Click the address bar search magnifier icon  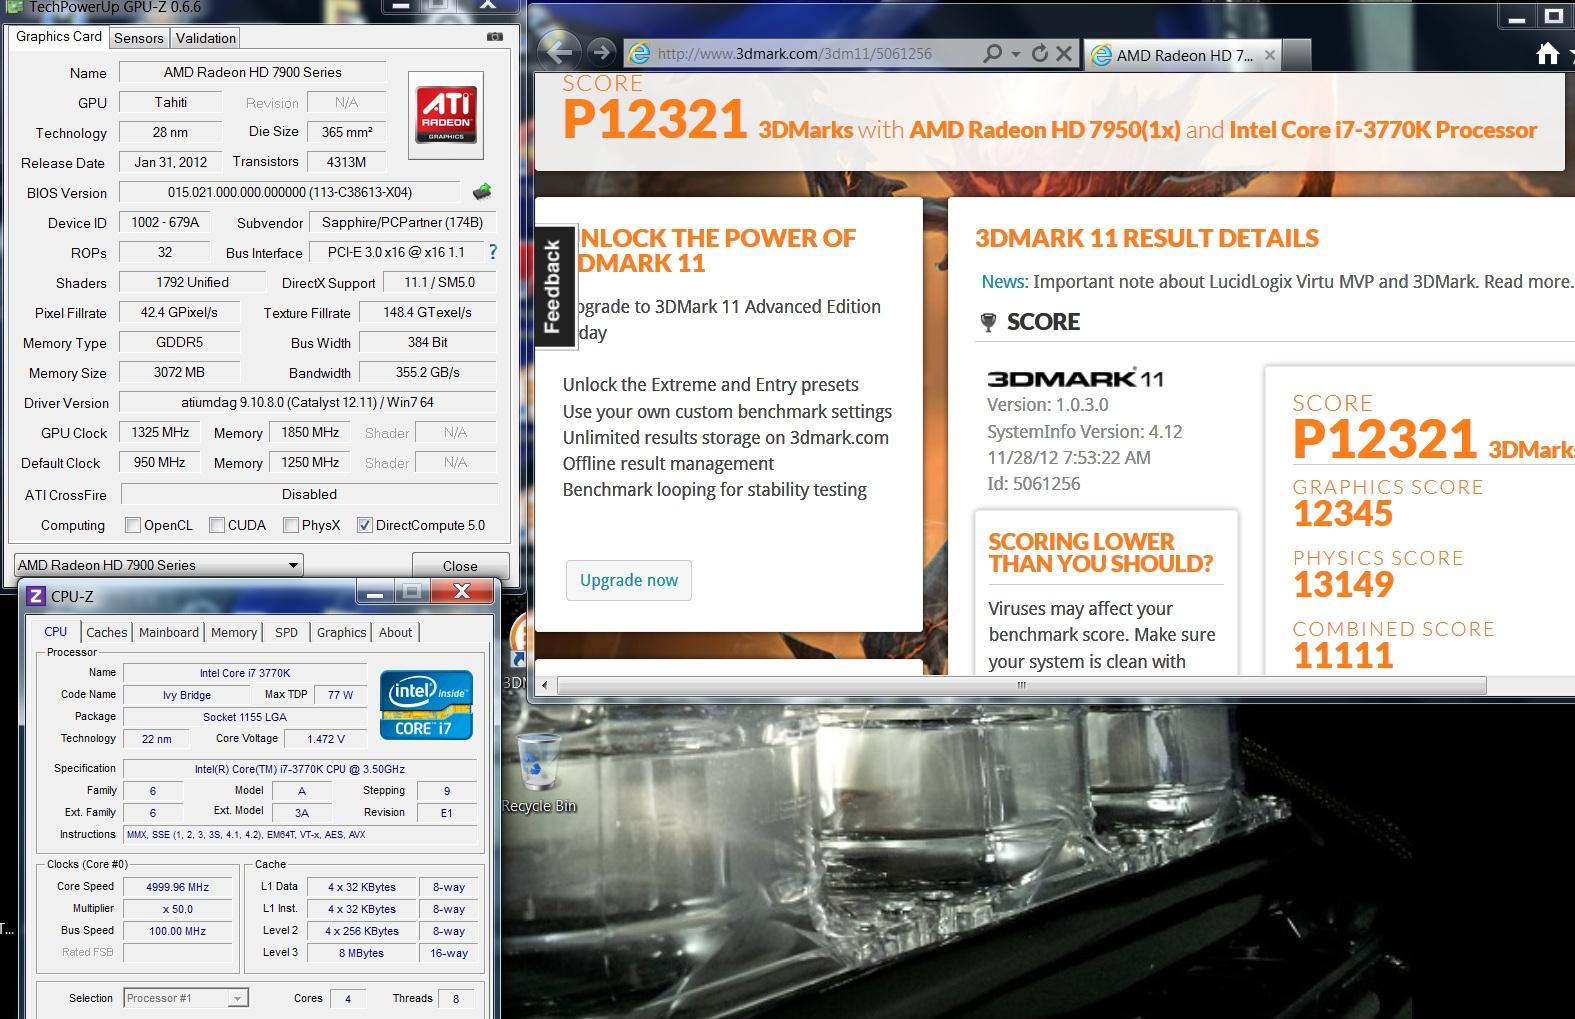coord(992,53)
